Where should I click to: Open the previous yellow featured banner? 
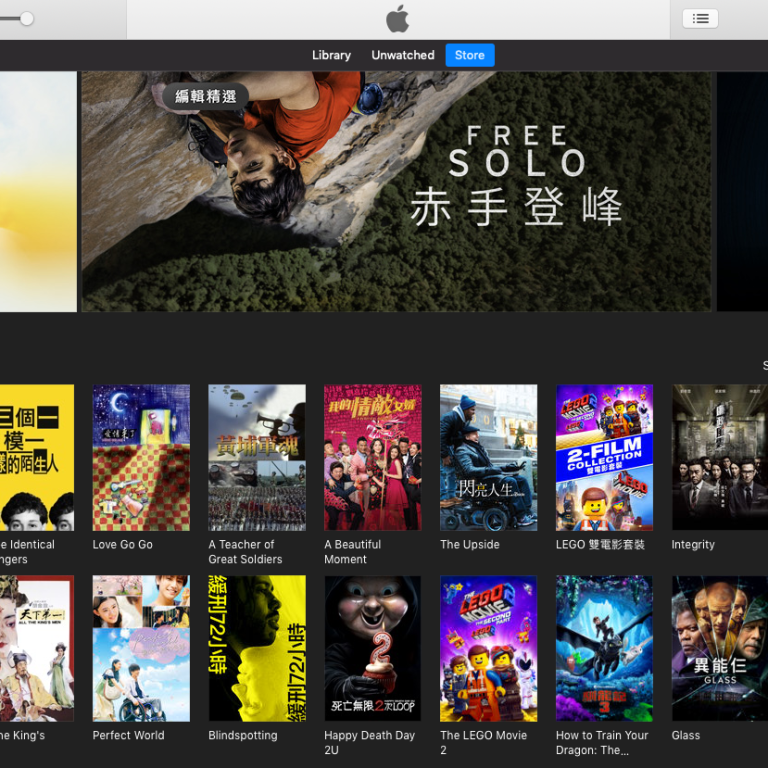coord(38,192)
